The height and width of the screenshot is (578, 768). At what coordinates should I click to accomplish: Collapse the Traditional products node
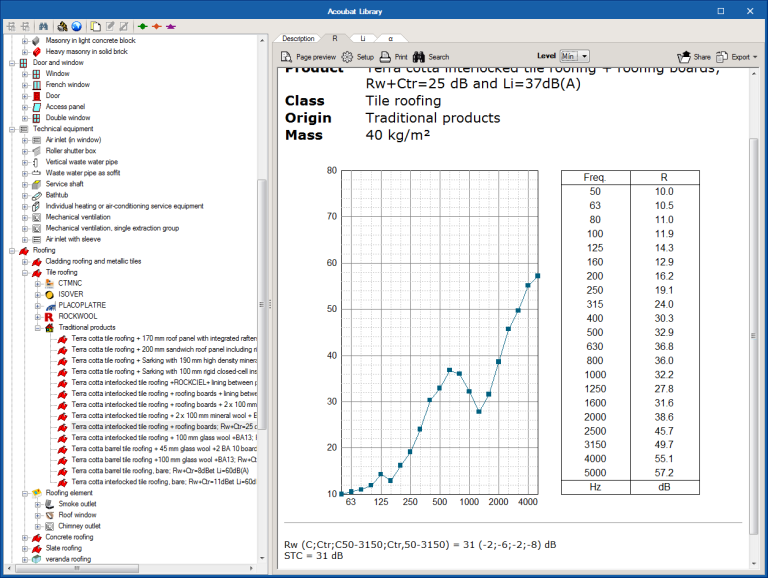(37, 327)
